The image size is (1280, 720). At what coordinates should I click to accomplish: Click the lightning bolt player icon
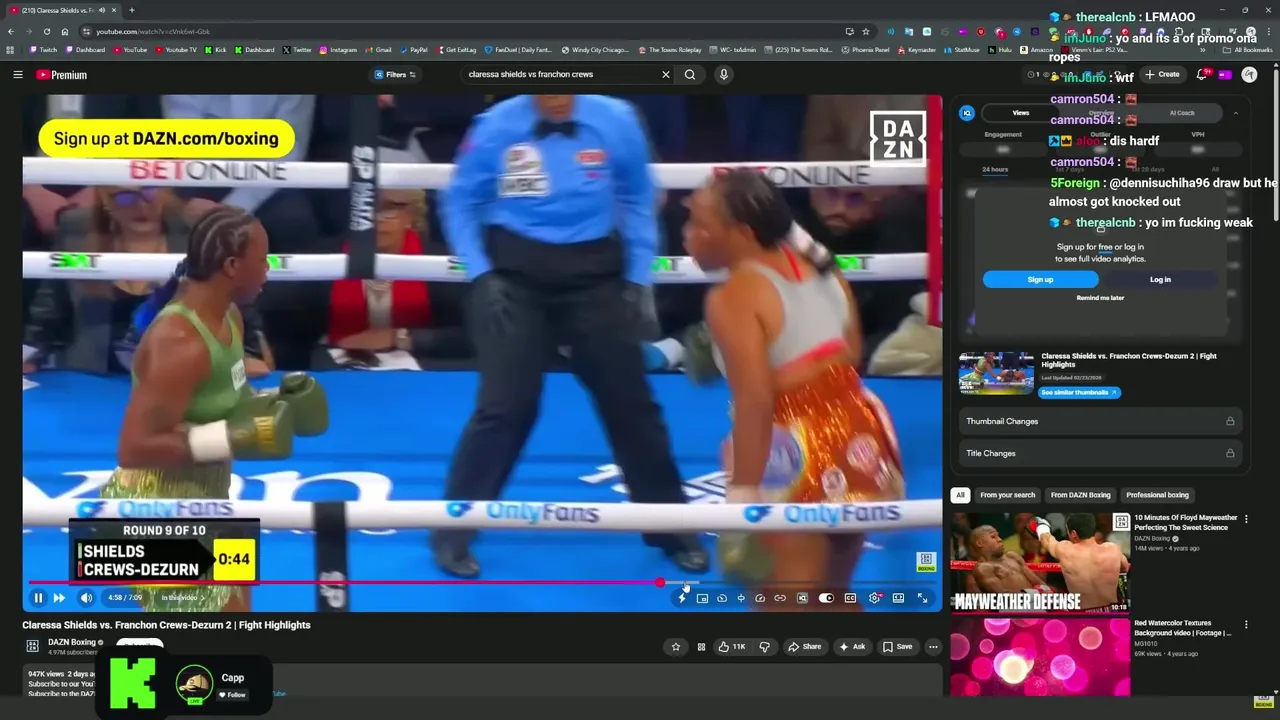(x=683, y=598)
